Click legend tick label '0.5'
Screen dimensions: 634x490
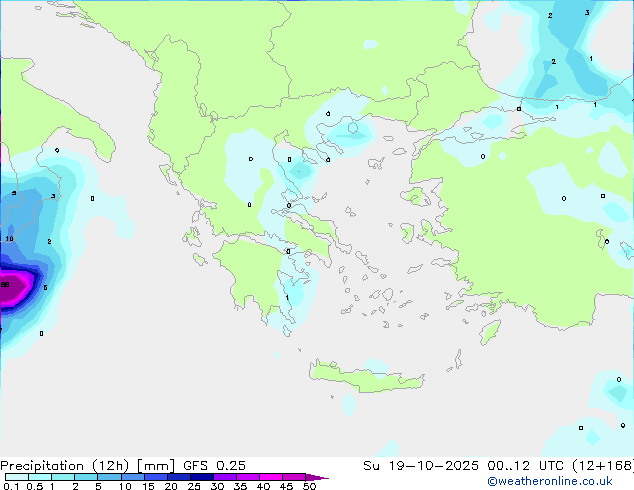click(35, 486)
